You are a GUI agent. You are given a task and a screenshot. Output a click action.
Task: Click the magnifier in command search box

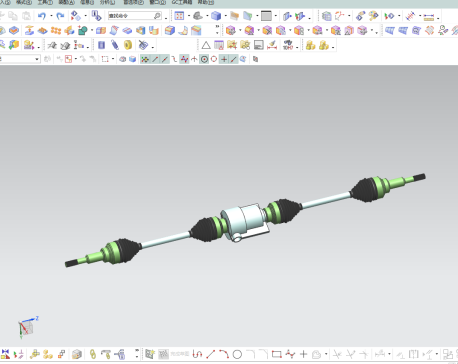(x=157, y=16)
